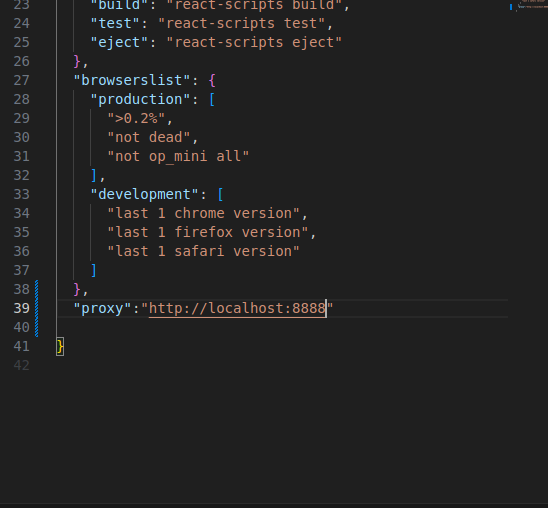Image resolution: width=548 pixels, height=508 pixels.
Task: Click line number 40 in gutter
Action: coord(22,327)
